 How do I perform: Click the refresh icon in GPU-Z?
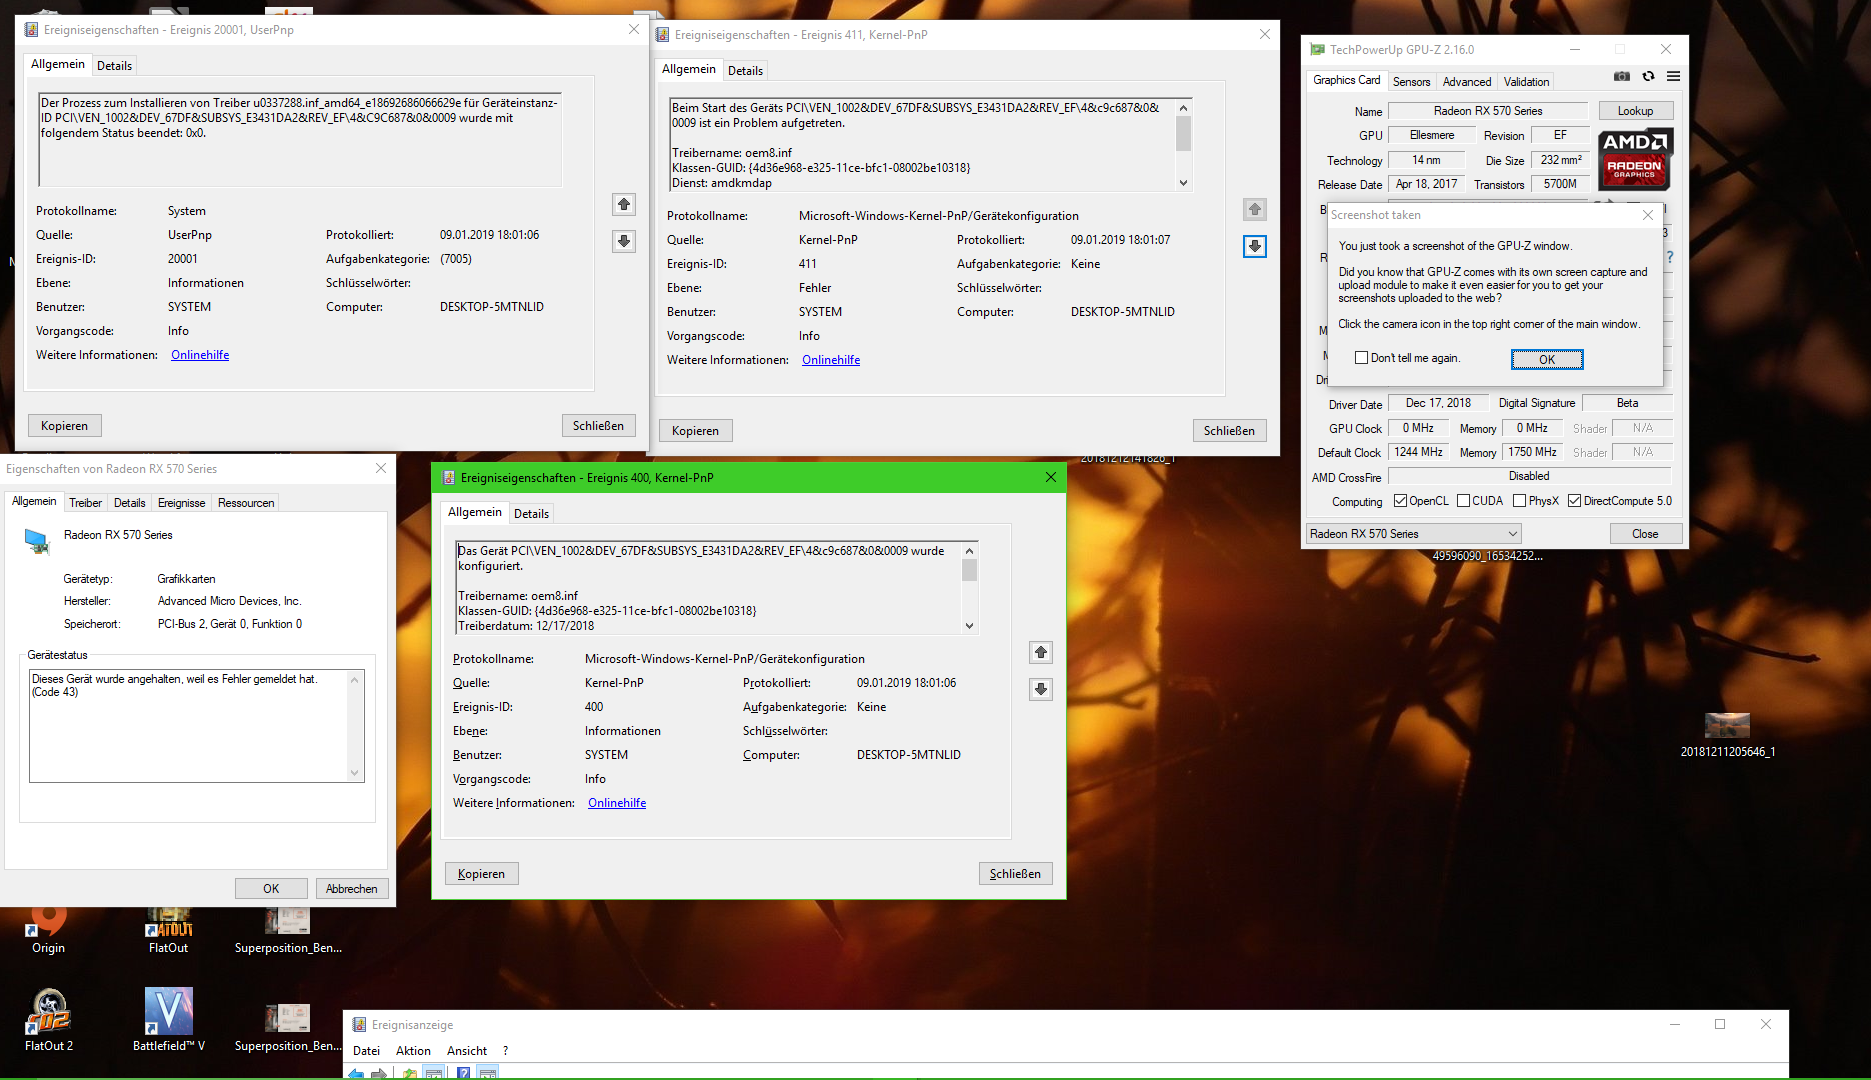pos(1648,77)
